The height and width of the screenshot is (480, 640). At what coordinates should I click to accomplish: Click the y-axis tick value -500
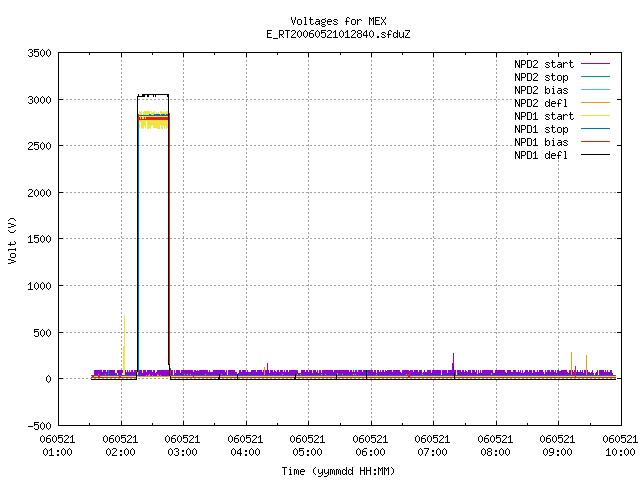40,426
